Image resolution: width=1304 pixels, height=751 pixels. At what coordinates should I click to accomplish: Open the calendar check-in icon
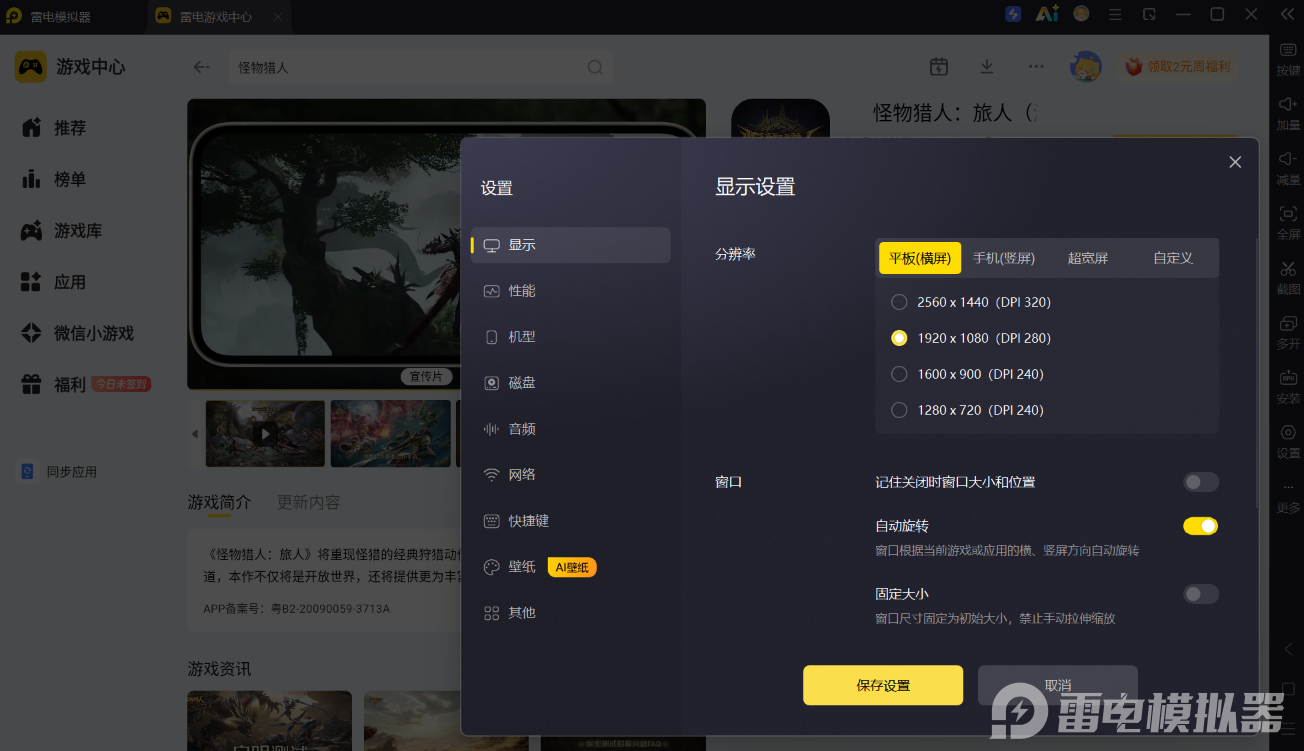938,66
